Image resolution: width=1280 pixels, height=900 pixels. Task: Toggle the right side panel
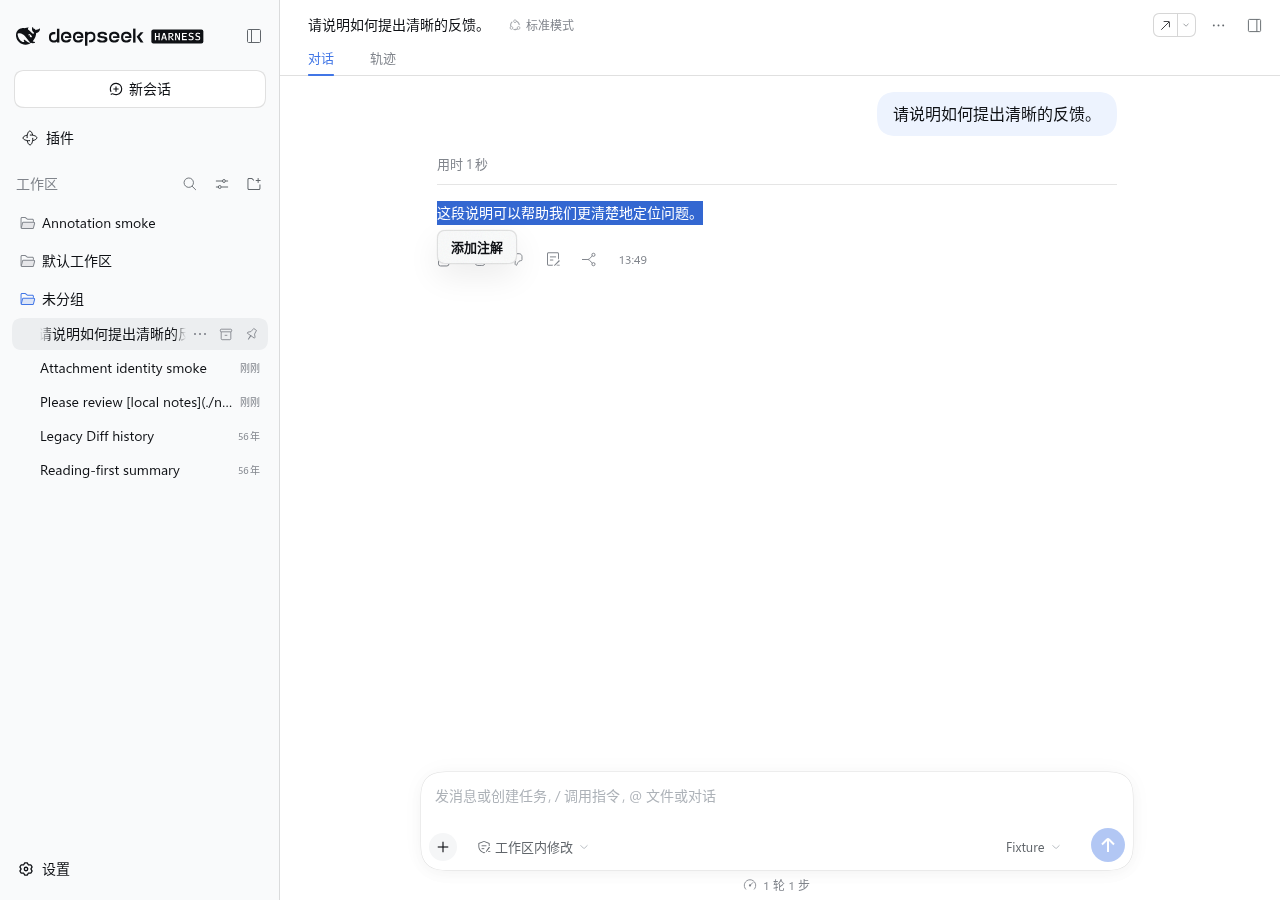point(1254,25)
